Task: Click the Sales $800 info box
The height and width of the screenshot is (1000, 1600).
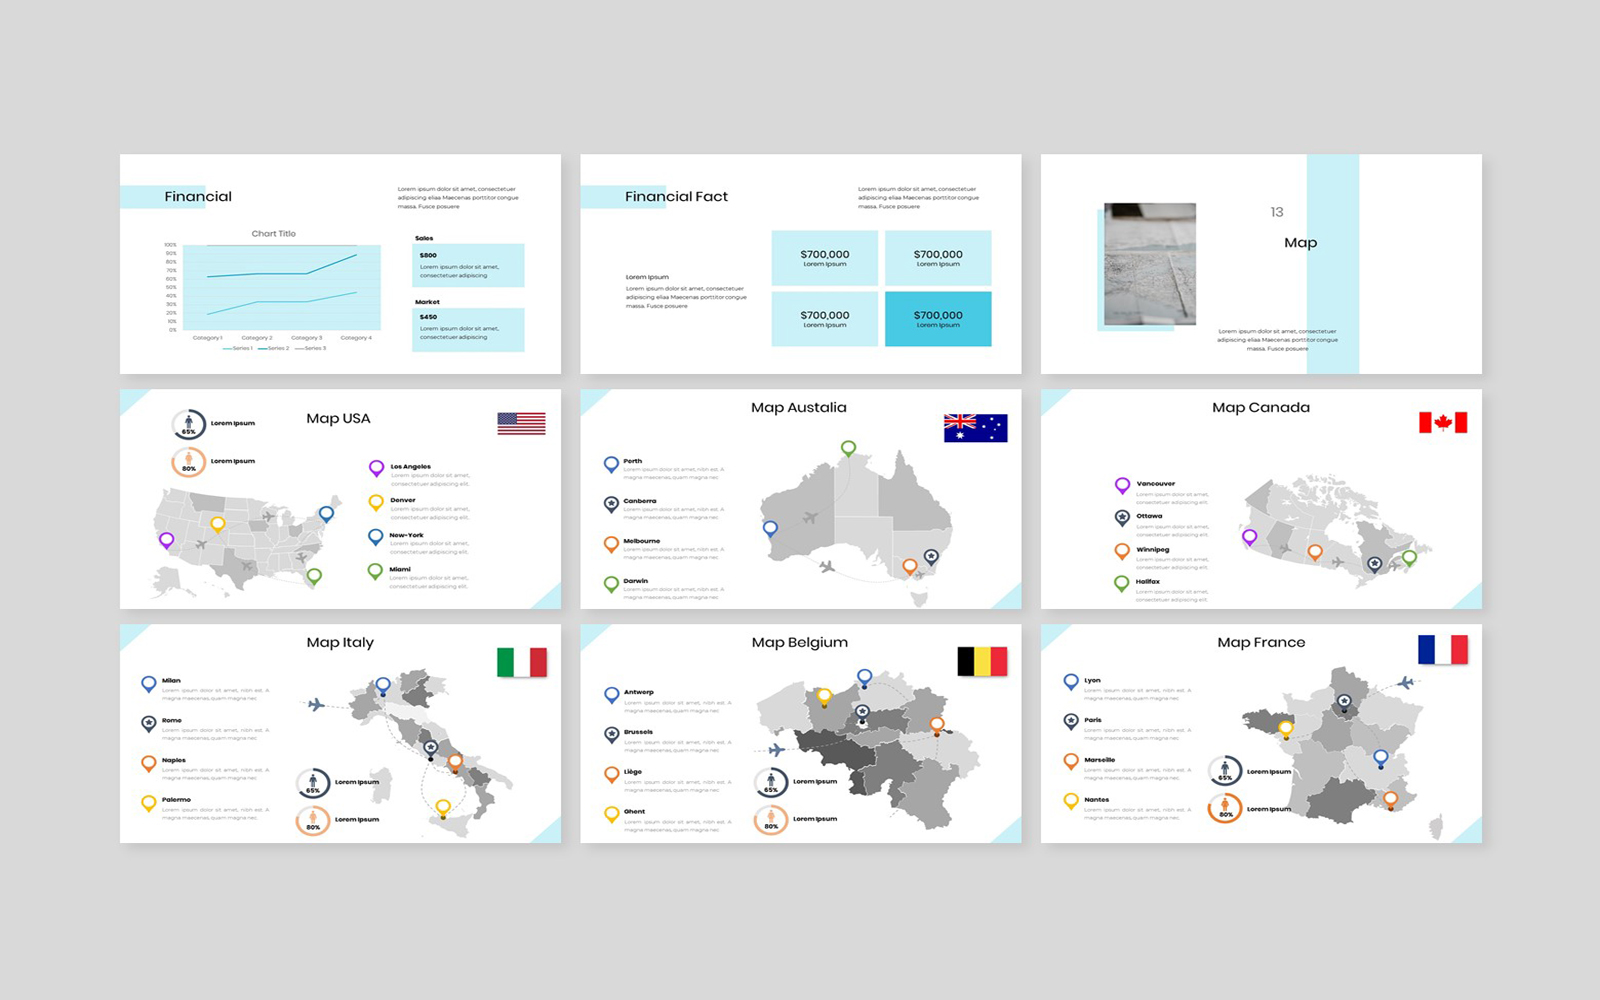Action: 468,266
